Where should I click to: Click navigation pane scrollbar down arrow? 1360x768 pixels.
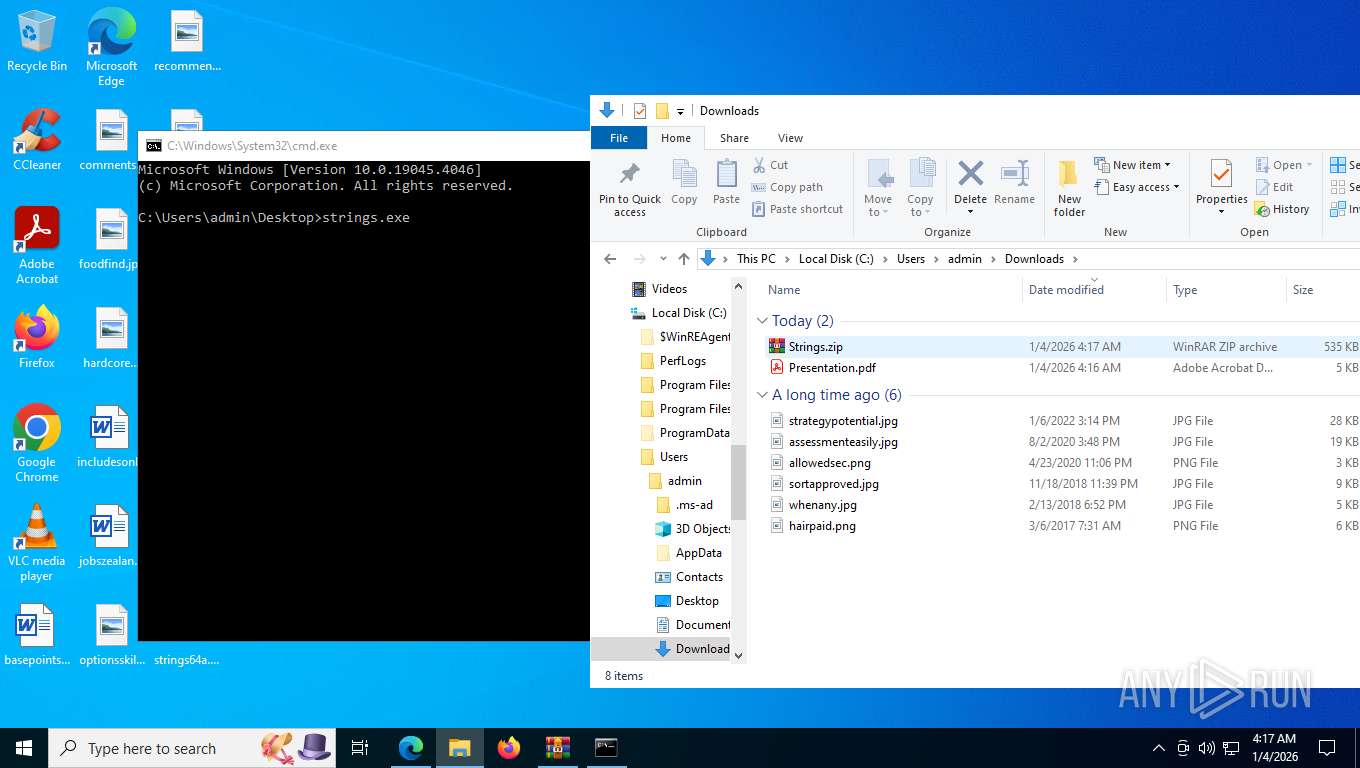pos(739,655)
